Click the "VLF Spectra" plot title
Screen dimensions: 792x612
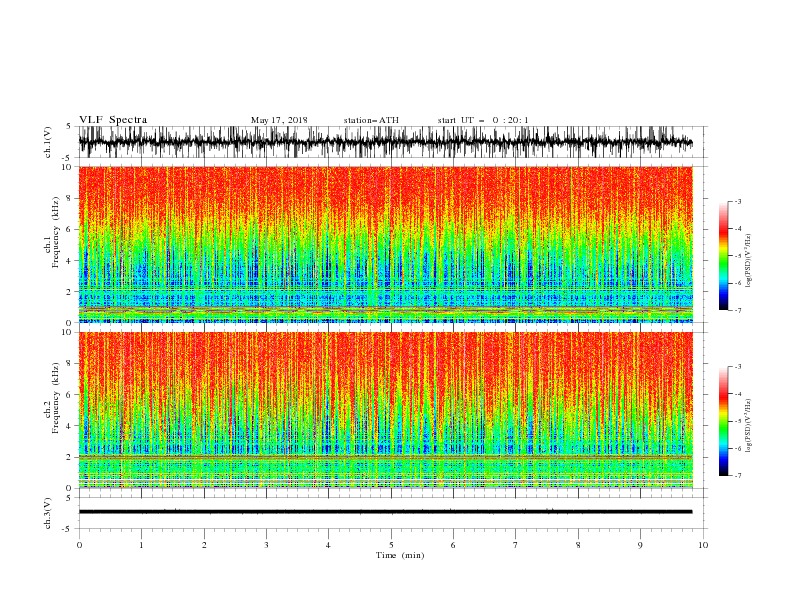click(113, 120)
